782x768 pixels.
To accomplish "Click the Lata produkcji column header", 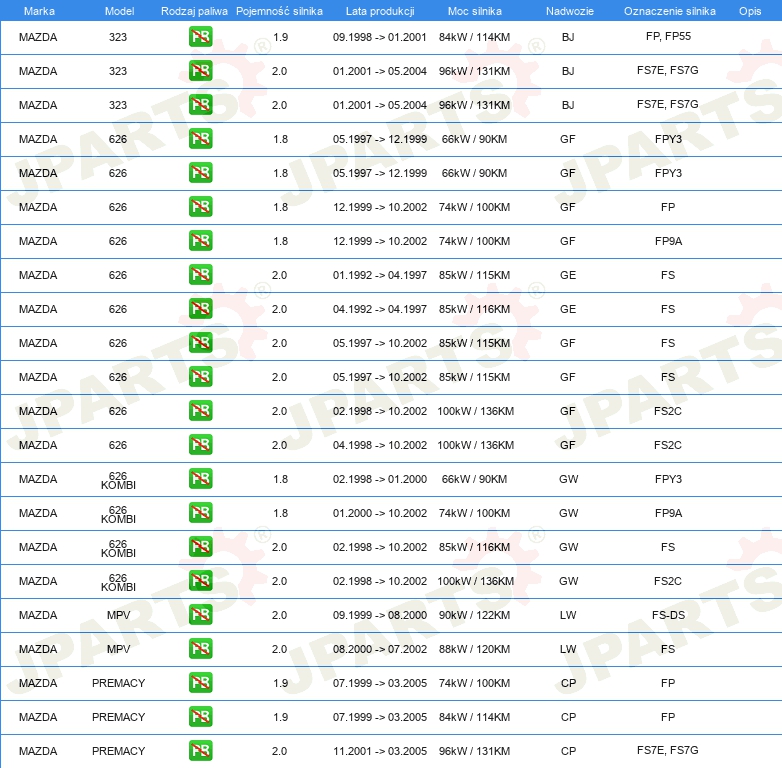I will tap(380, 11).
